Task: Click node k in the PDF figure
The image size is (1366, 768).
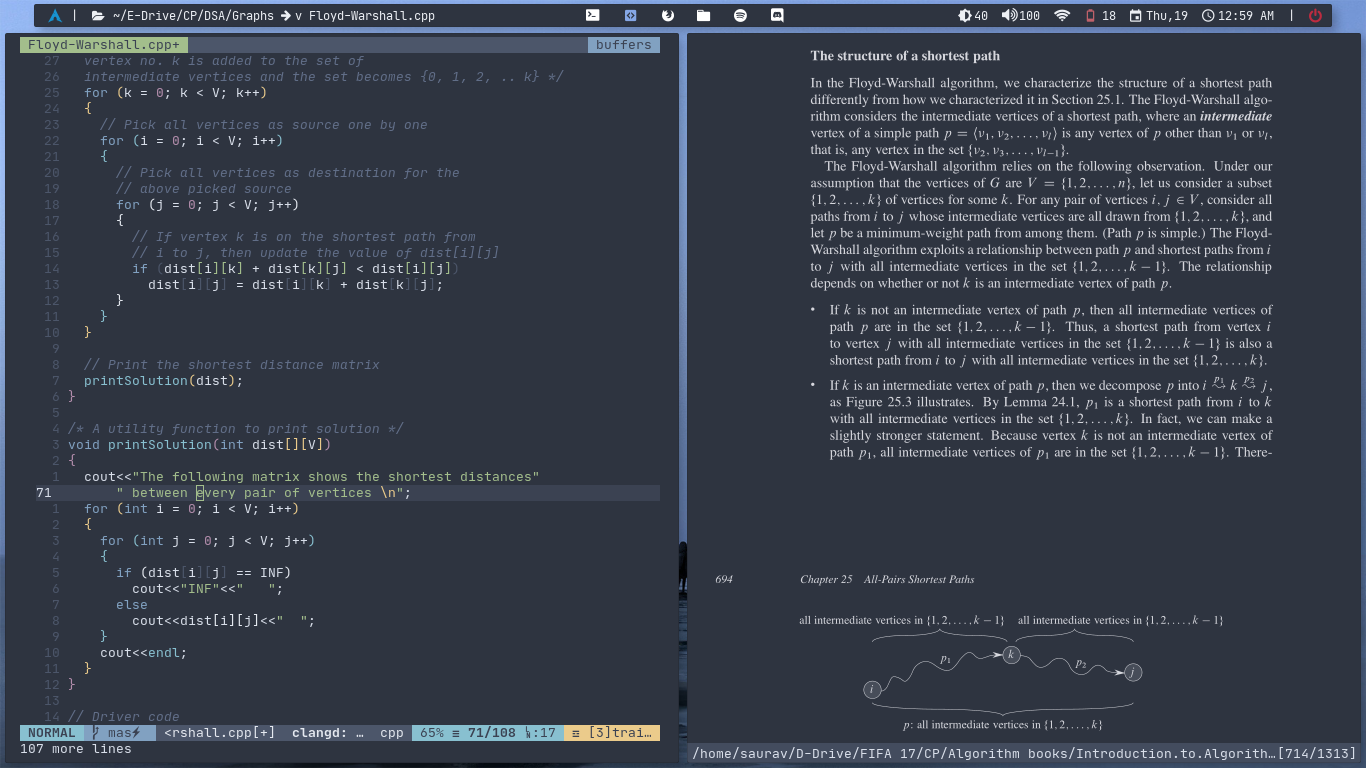Action: coord(1011,655)
